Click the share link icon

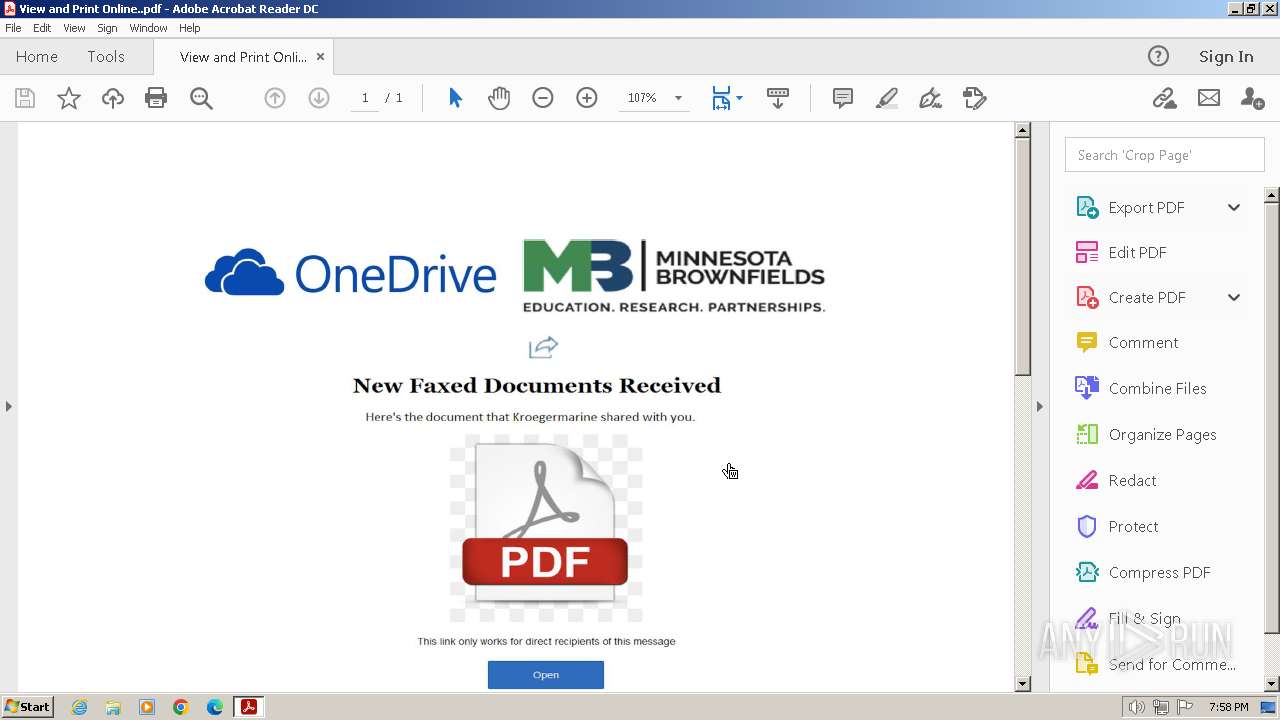(1164, 98)
